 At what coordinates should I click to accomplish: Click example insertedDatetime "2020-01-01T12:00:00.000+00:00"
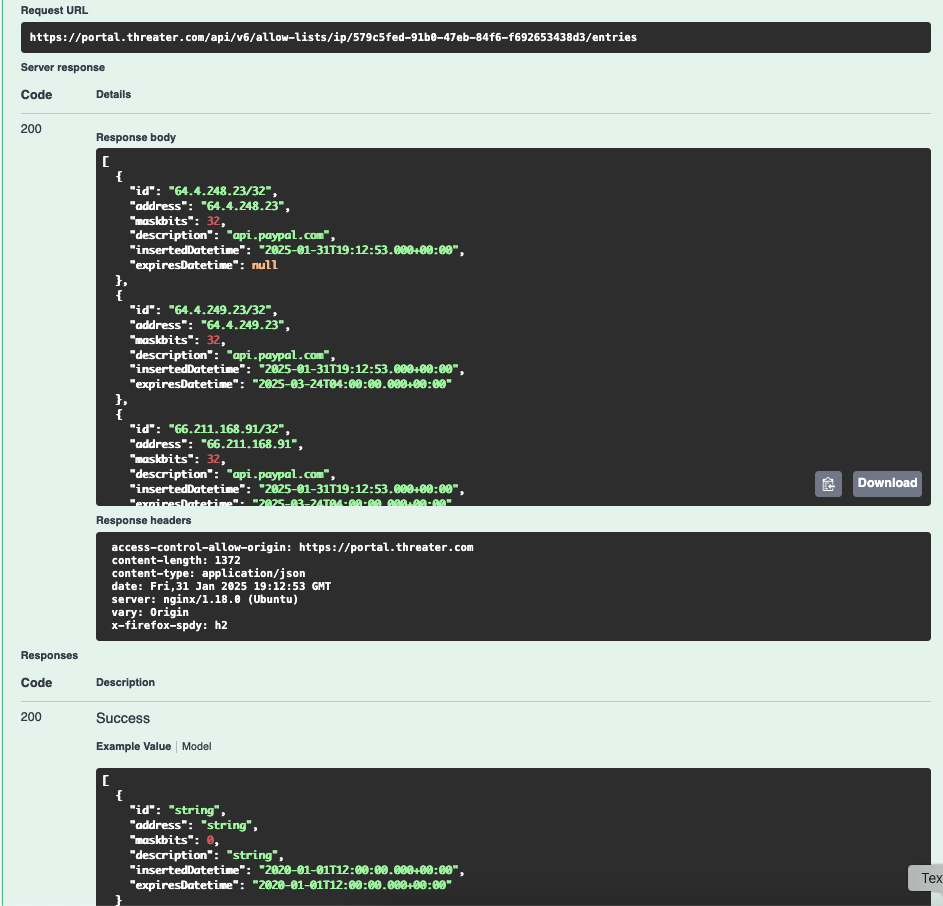coord(358,870)
